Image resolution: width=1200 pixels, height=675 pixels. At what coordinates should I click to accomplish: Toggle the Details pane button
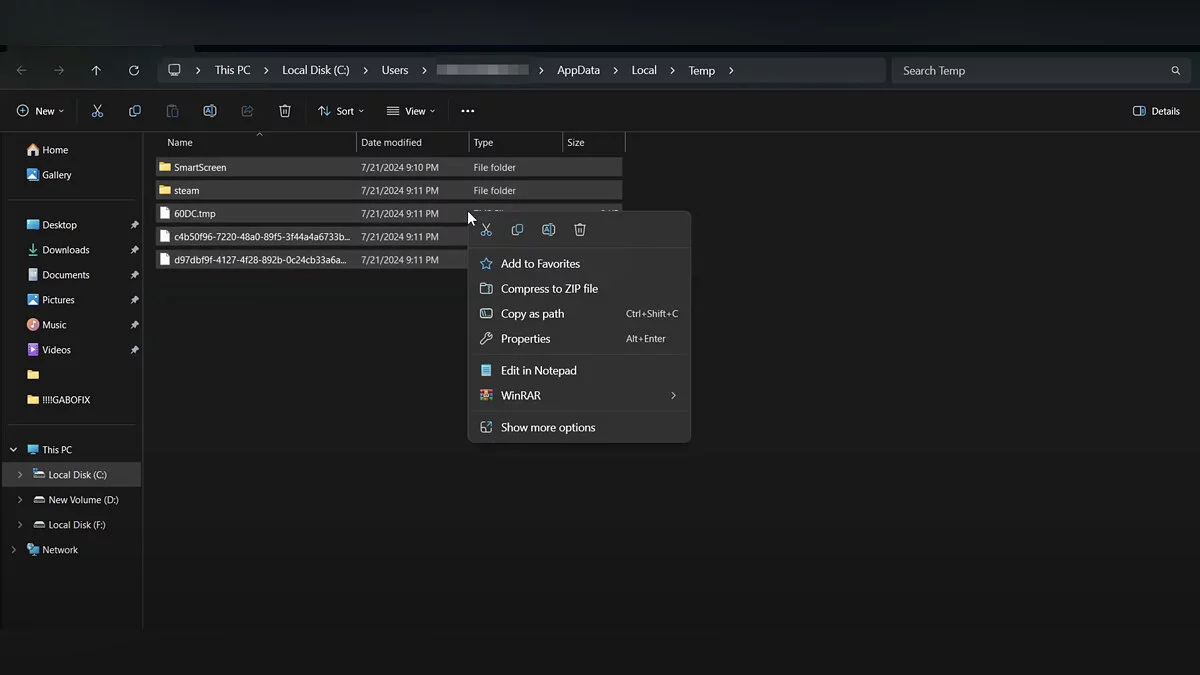(x=1156, y=111)
